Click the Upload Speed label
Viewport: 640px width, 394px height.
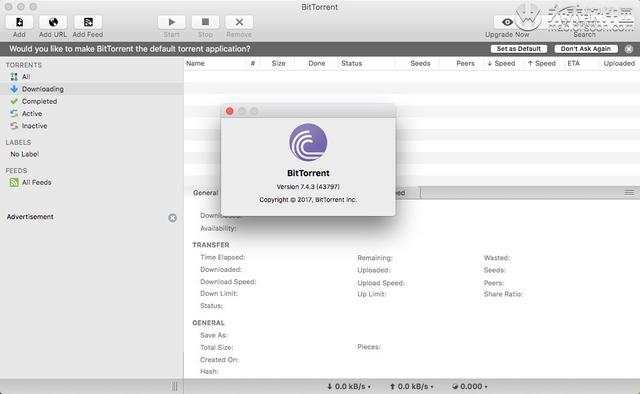381,283
